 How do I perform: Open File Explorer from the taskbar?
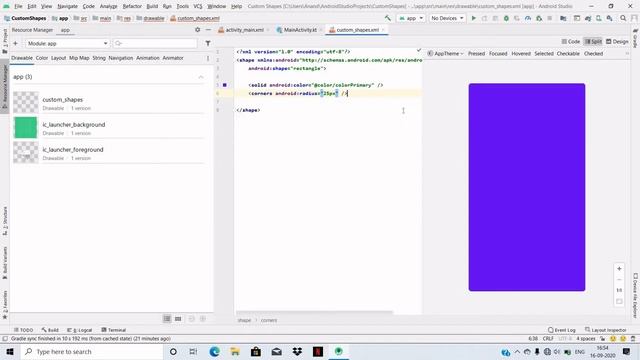coord(235,351)
